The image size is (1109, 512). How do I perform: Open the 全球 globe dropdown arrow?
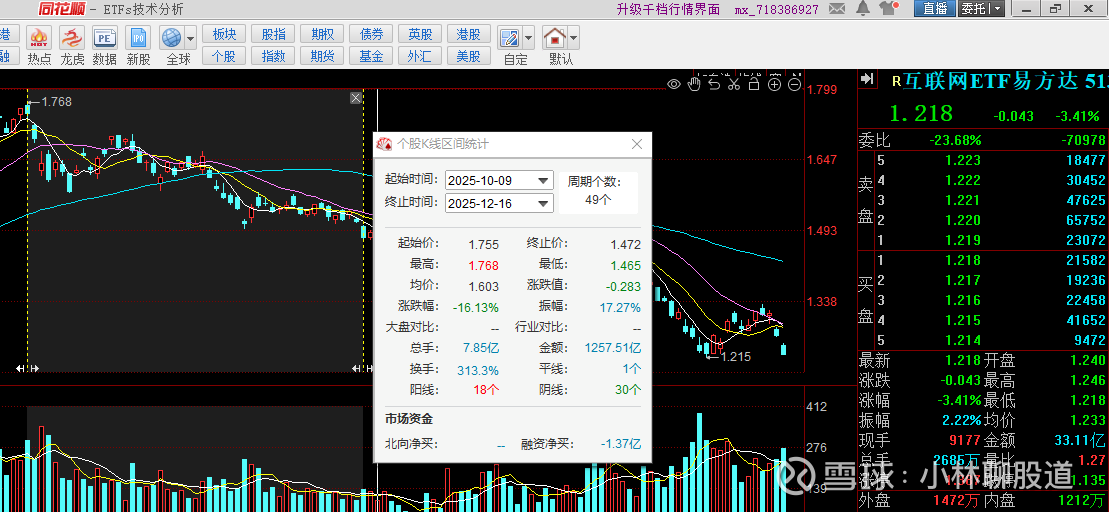[190, 38]
